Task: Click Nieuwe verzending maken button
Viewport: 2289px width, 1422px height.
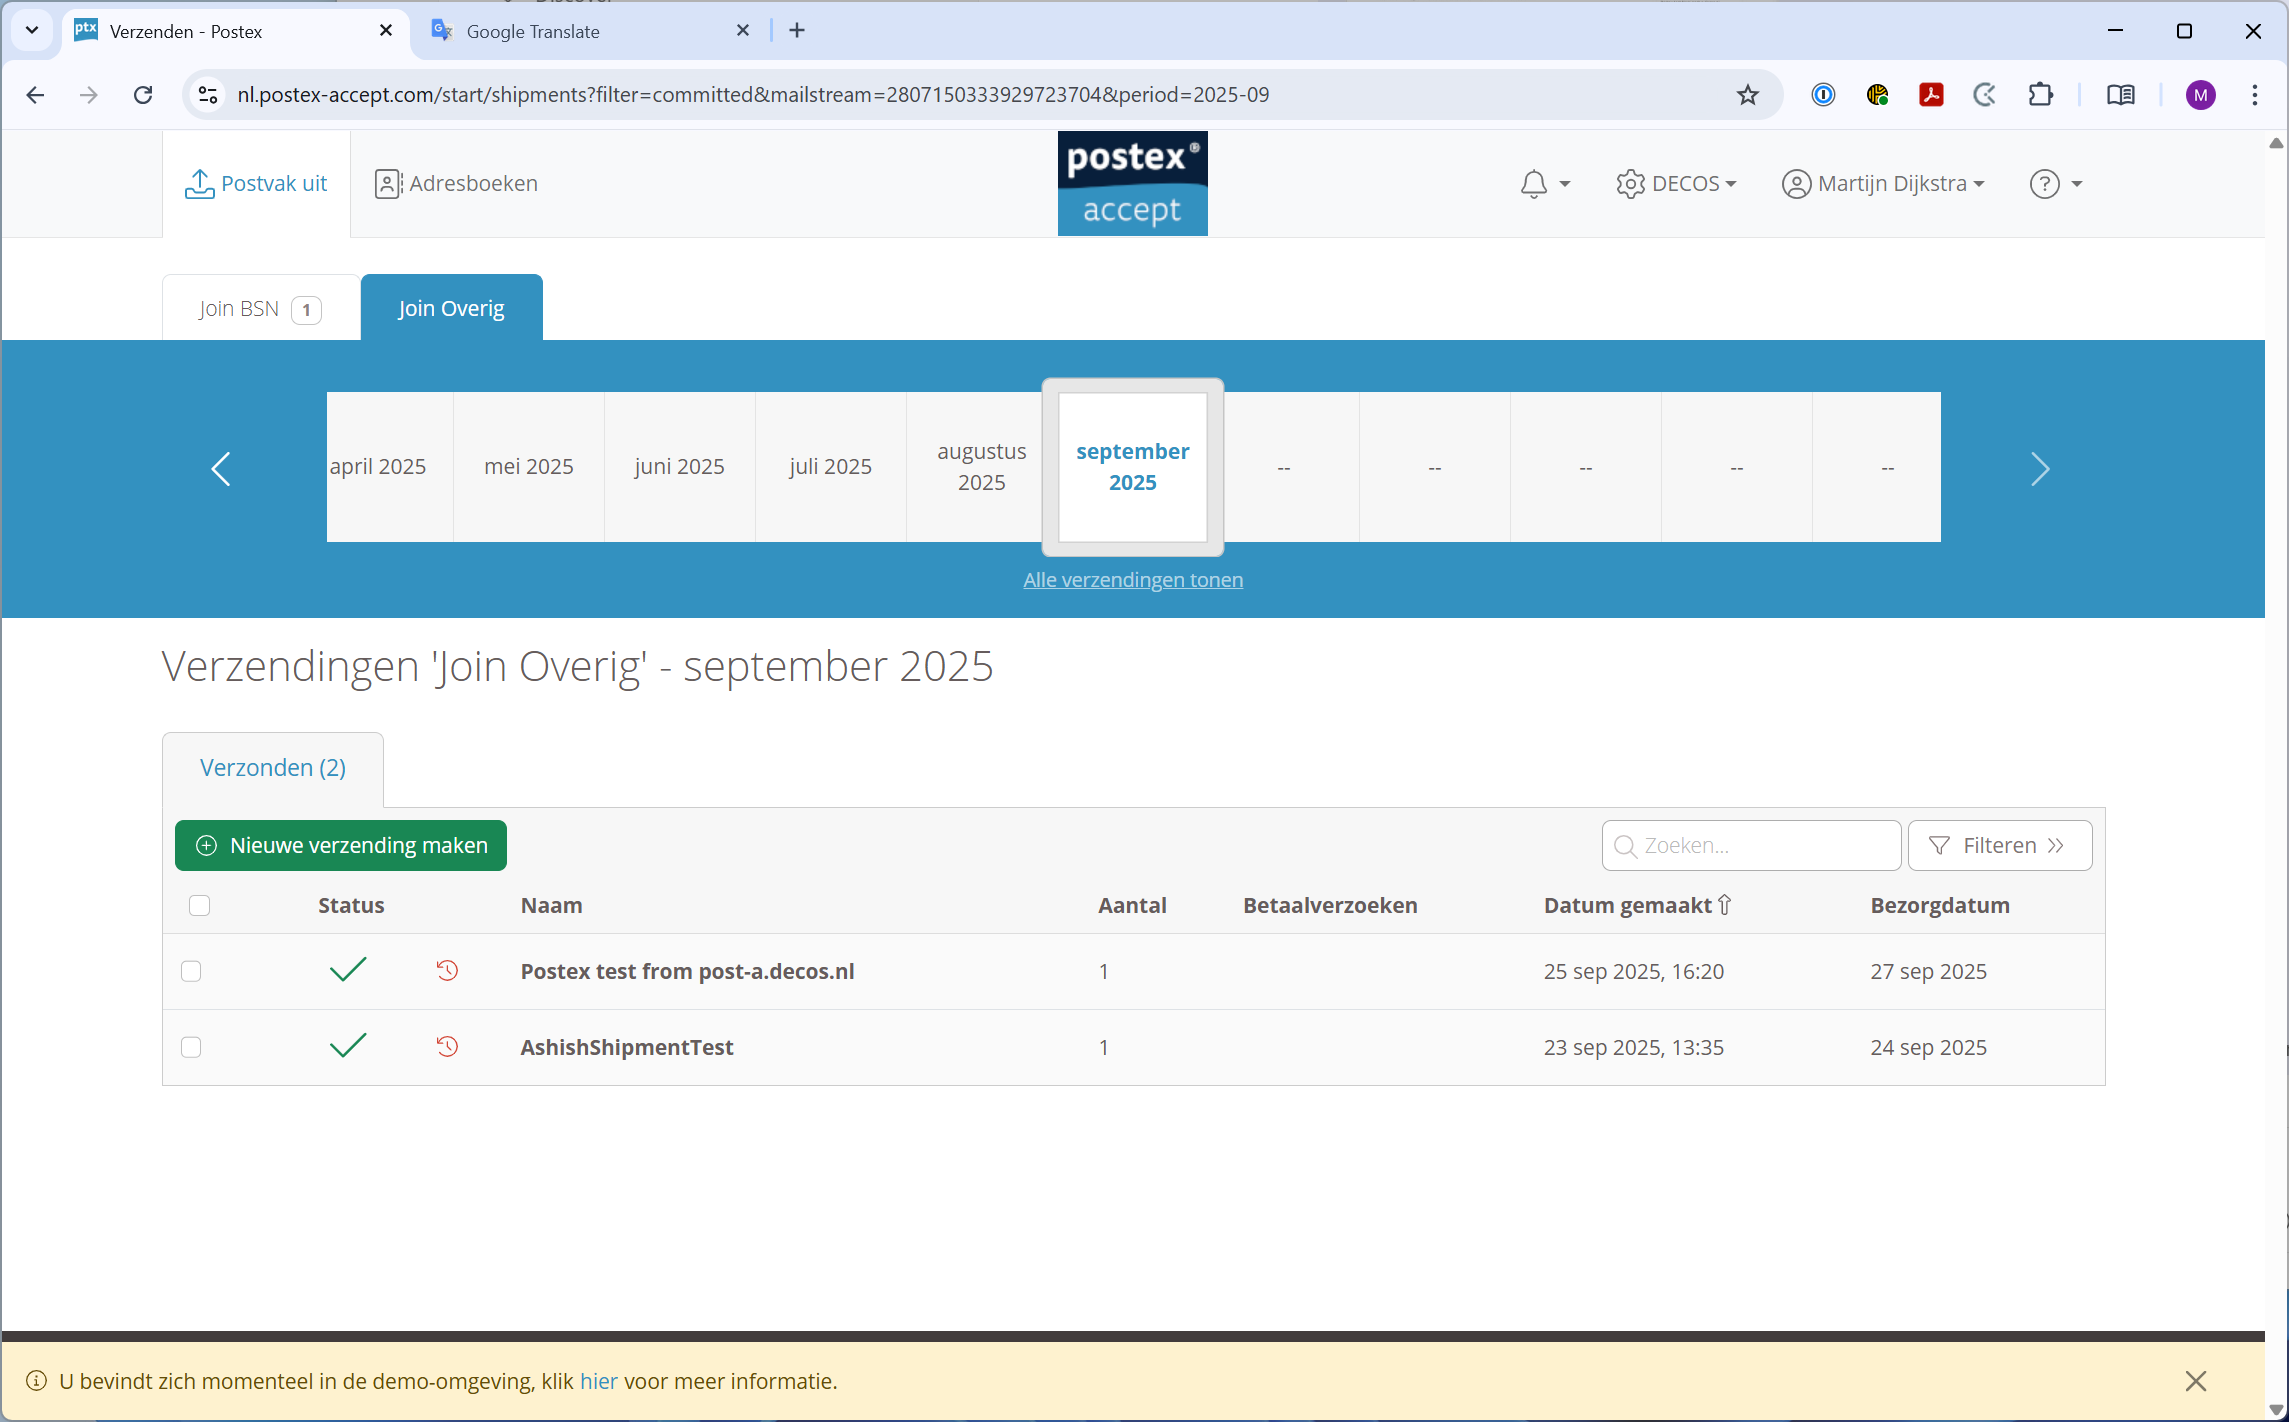Action: 341,846
